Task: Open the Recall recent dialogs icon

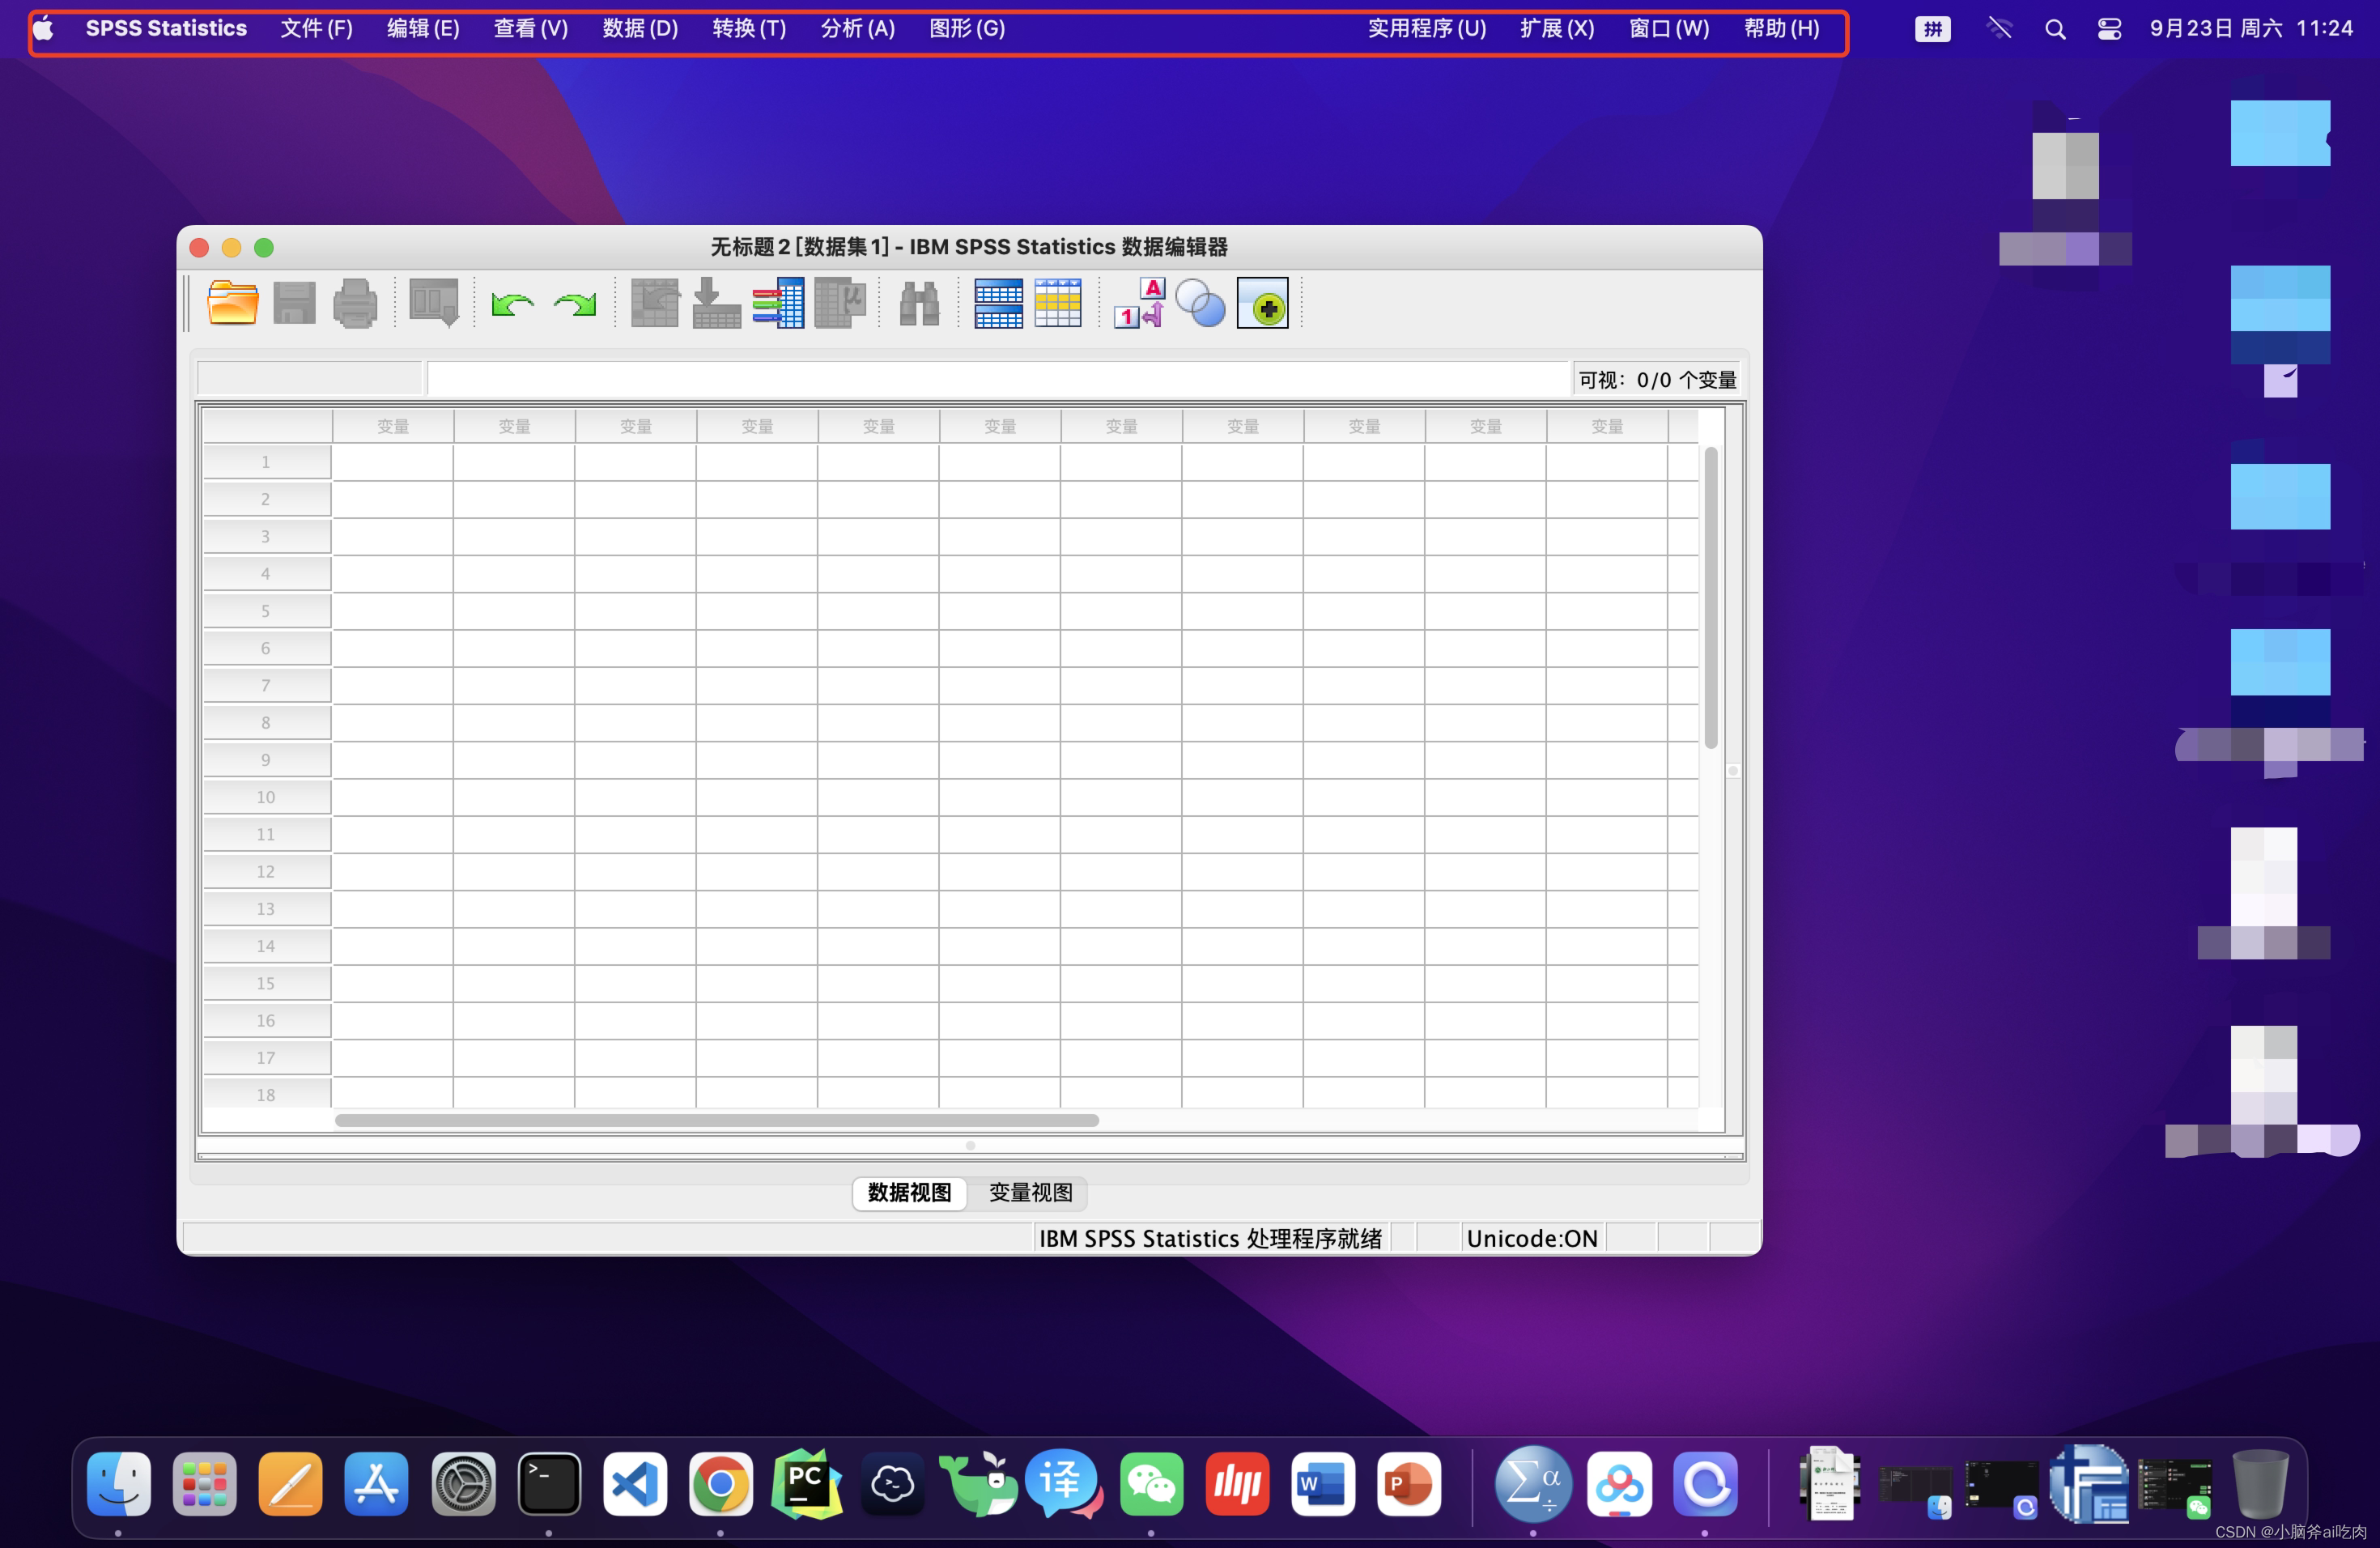Action: point(434,303)
